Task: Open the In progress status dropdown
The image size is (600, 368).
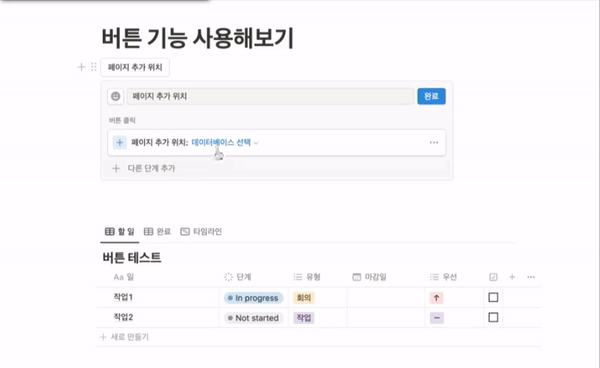Action: (253, 298)
